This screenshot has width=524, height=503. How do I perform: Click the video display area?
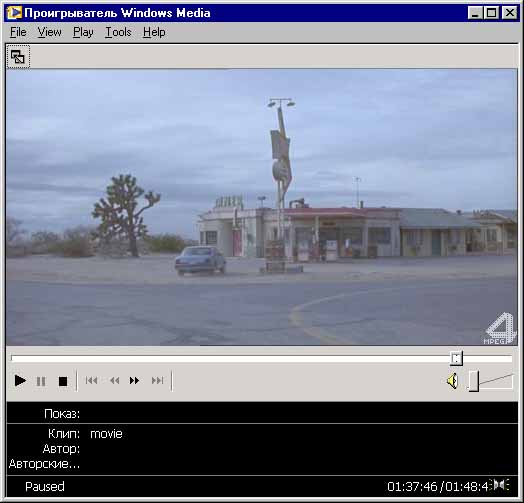(x=261, y=207)
